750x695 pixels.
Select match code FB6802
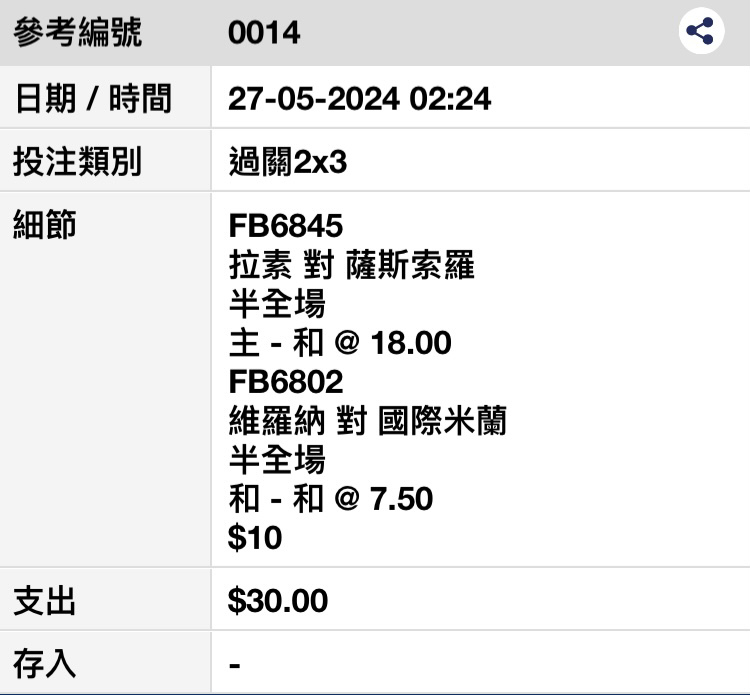(286, 382)
